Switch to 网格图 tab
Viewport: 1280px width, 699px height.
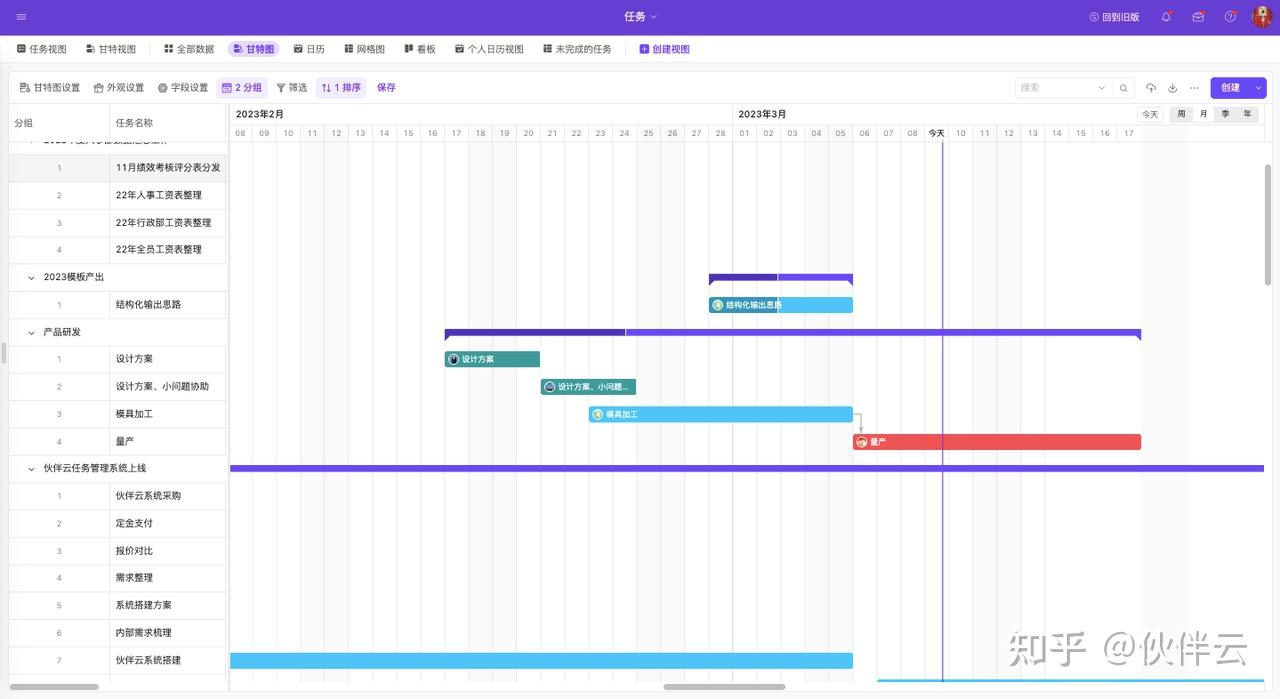[364, 49]
